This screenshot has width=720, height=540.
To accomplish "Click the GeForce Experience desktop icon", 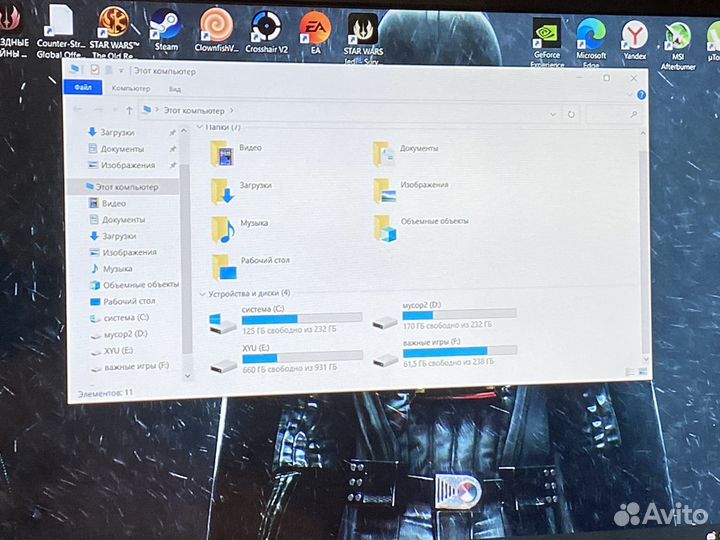I will [546, 34].
